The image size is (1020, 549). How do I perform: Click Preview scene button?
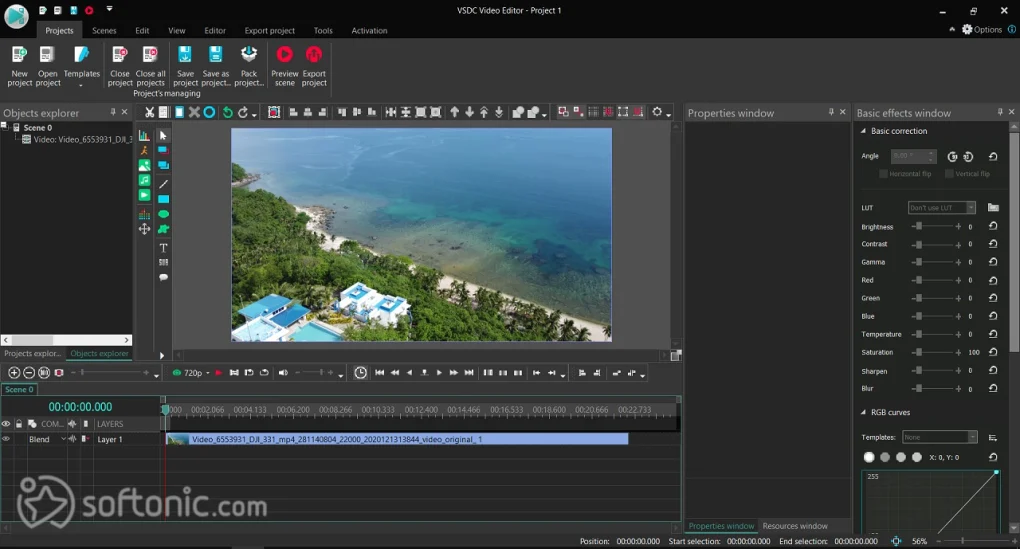pos(284,66)
